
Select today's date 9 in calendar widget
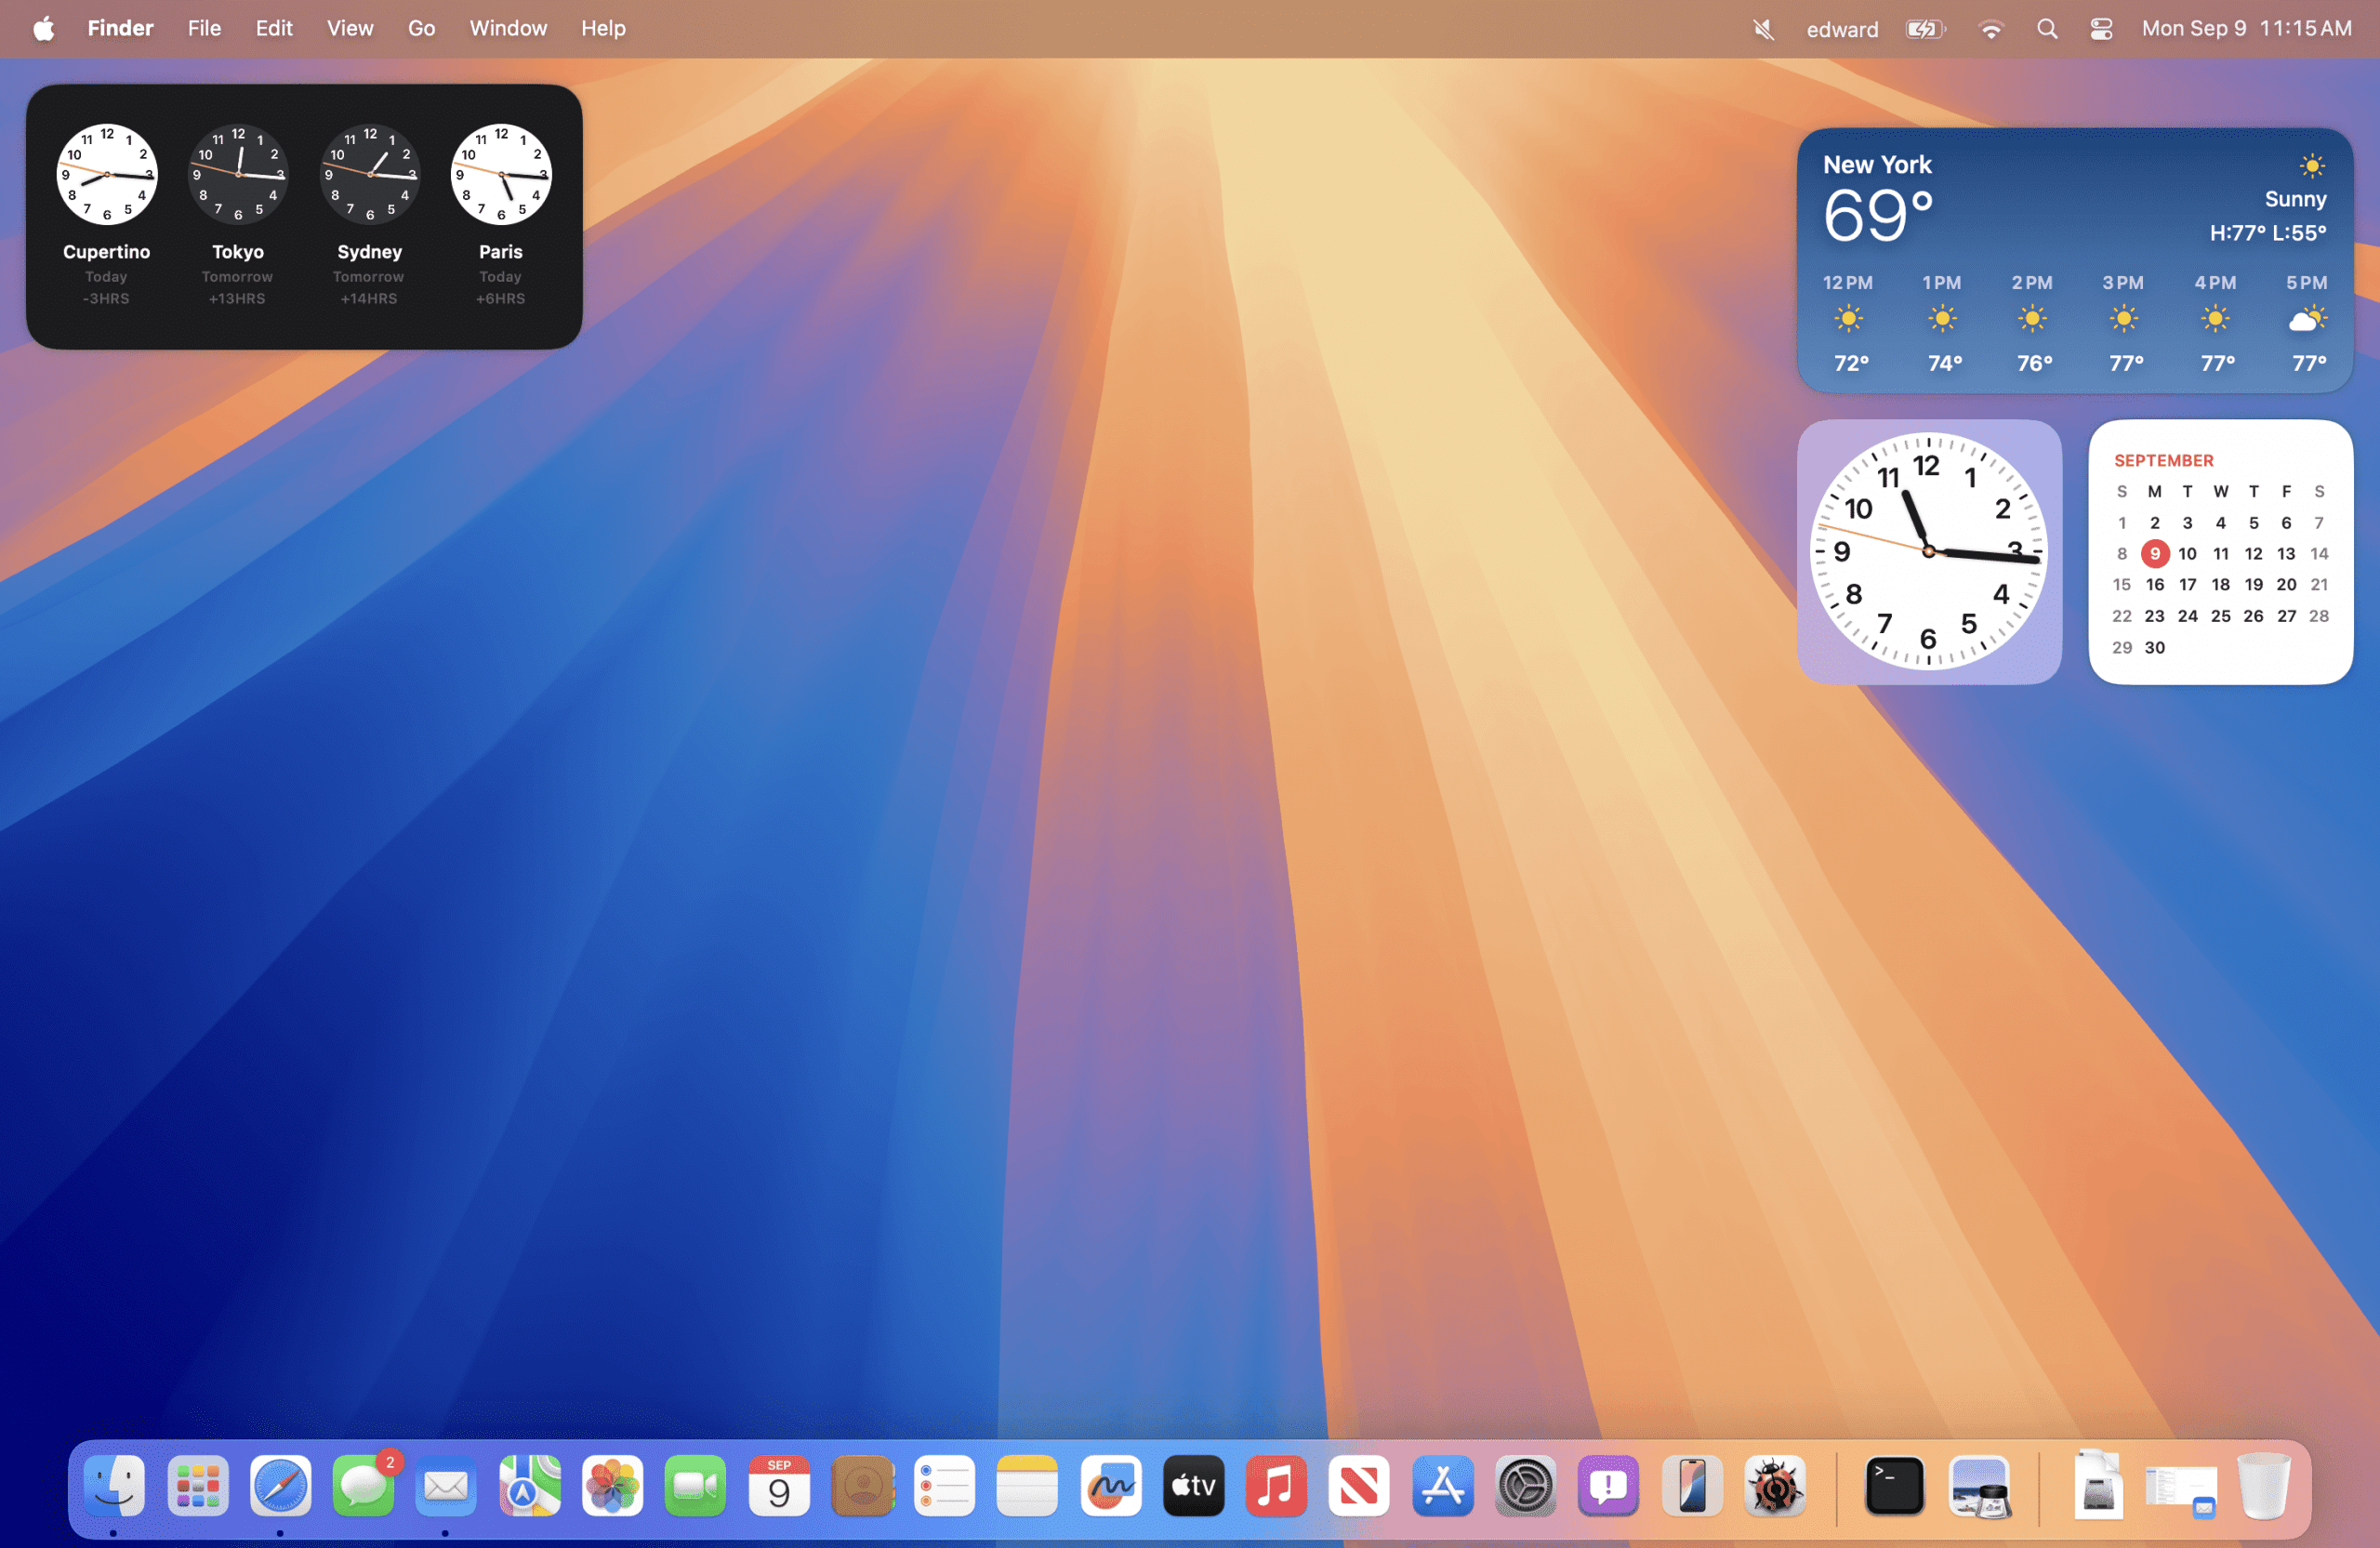2154,553
